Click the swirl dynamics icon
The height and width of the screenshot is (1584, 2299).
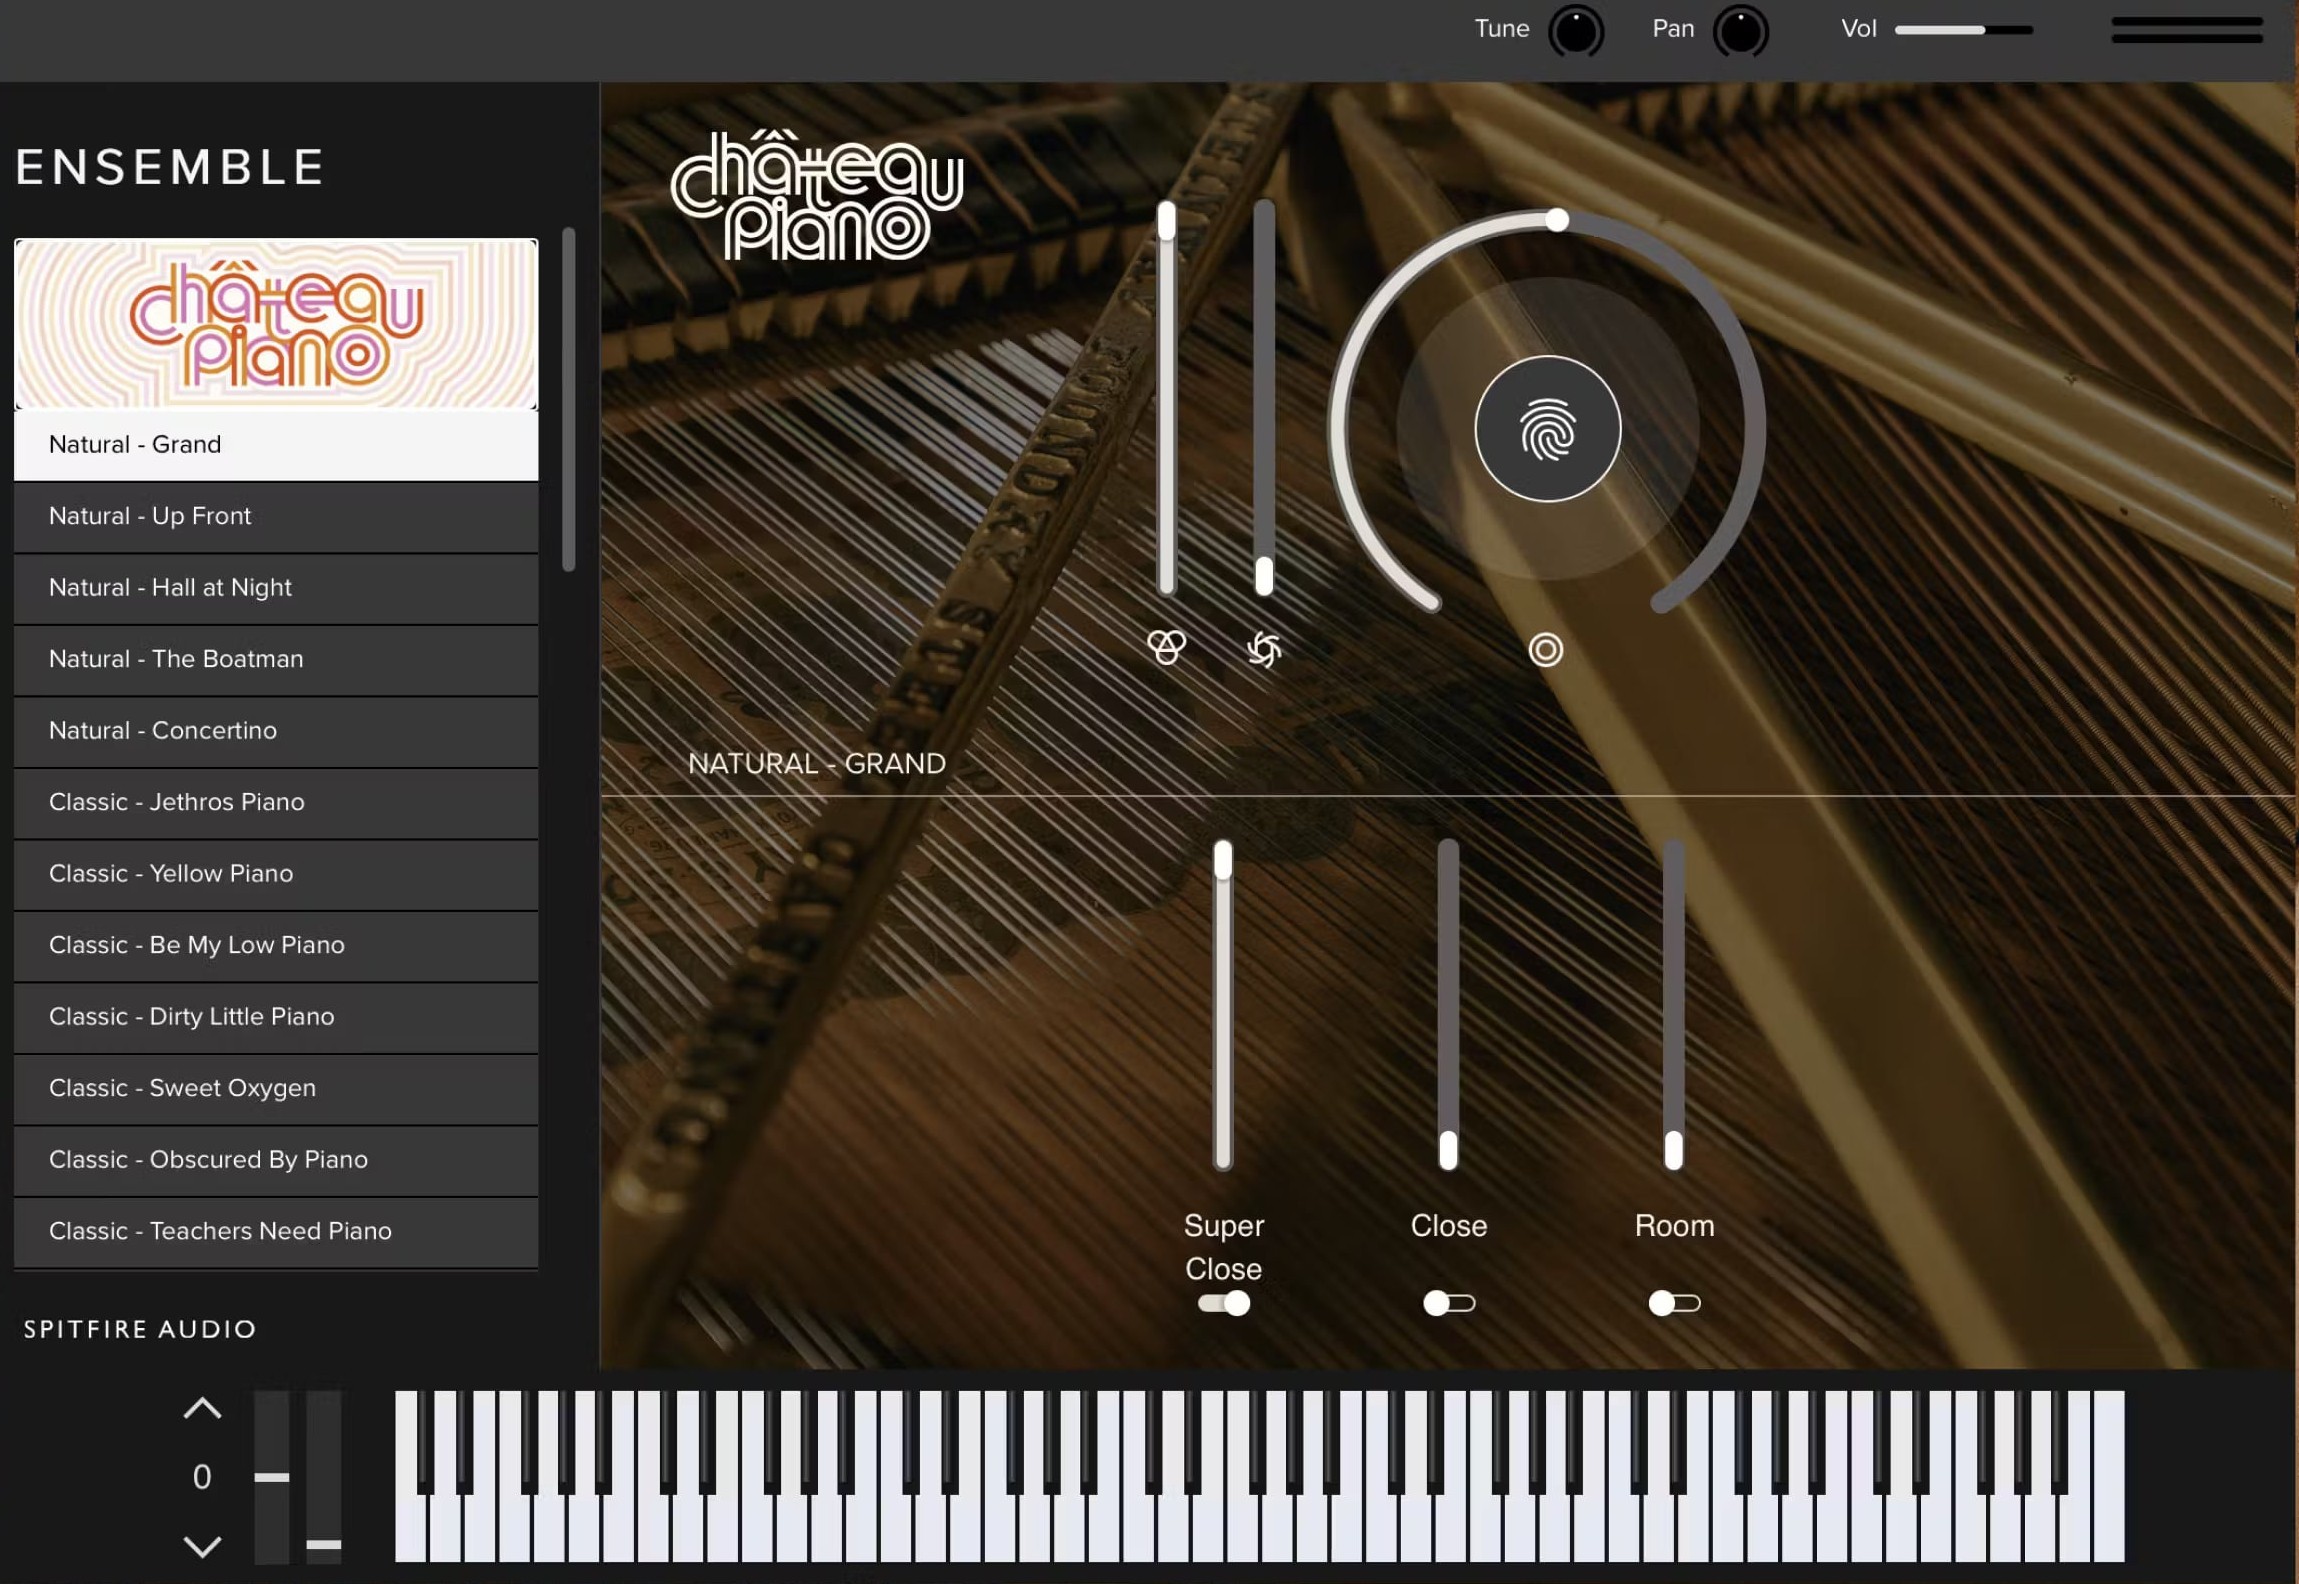(x=1264, y=650)
